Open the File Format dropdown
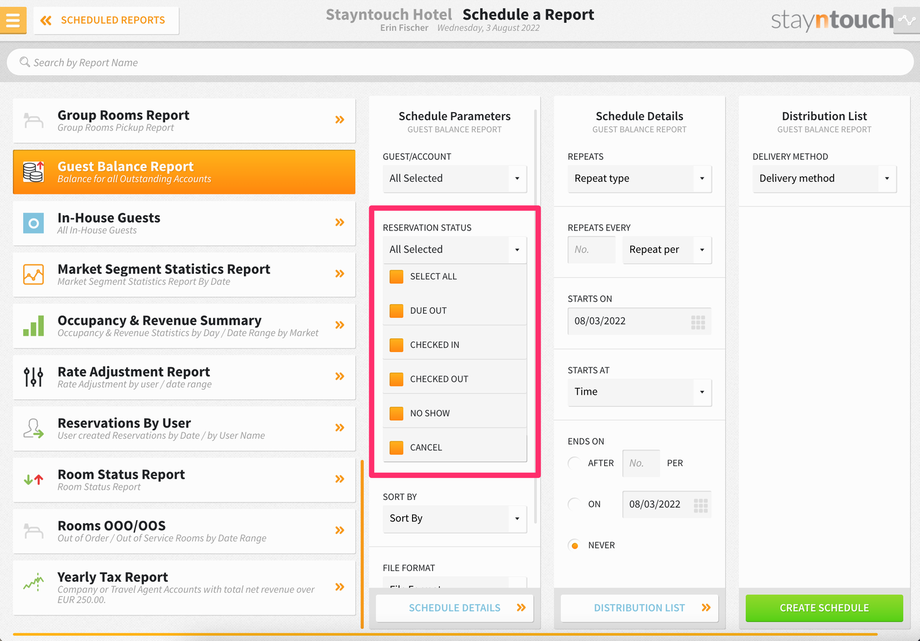 (455, 582)
